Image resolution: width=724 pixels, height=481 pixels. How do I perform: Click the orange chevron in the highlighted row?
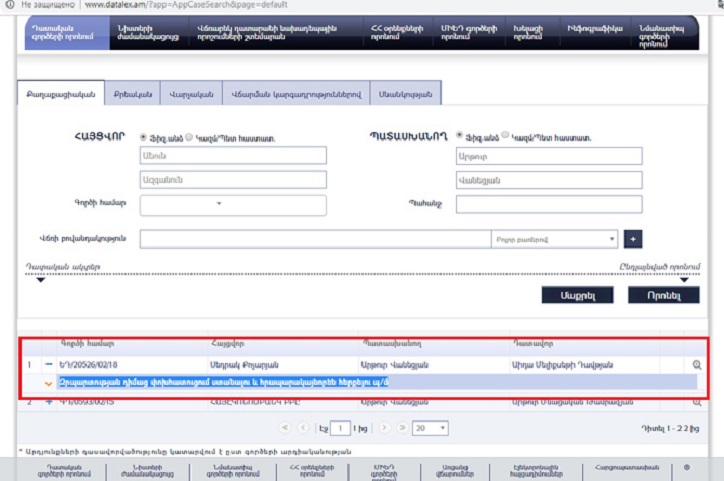[x=48, y=383]
